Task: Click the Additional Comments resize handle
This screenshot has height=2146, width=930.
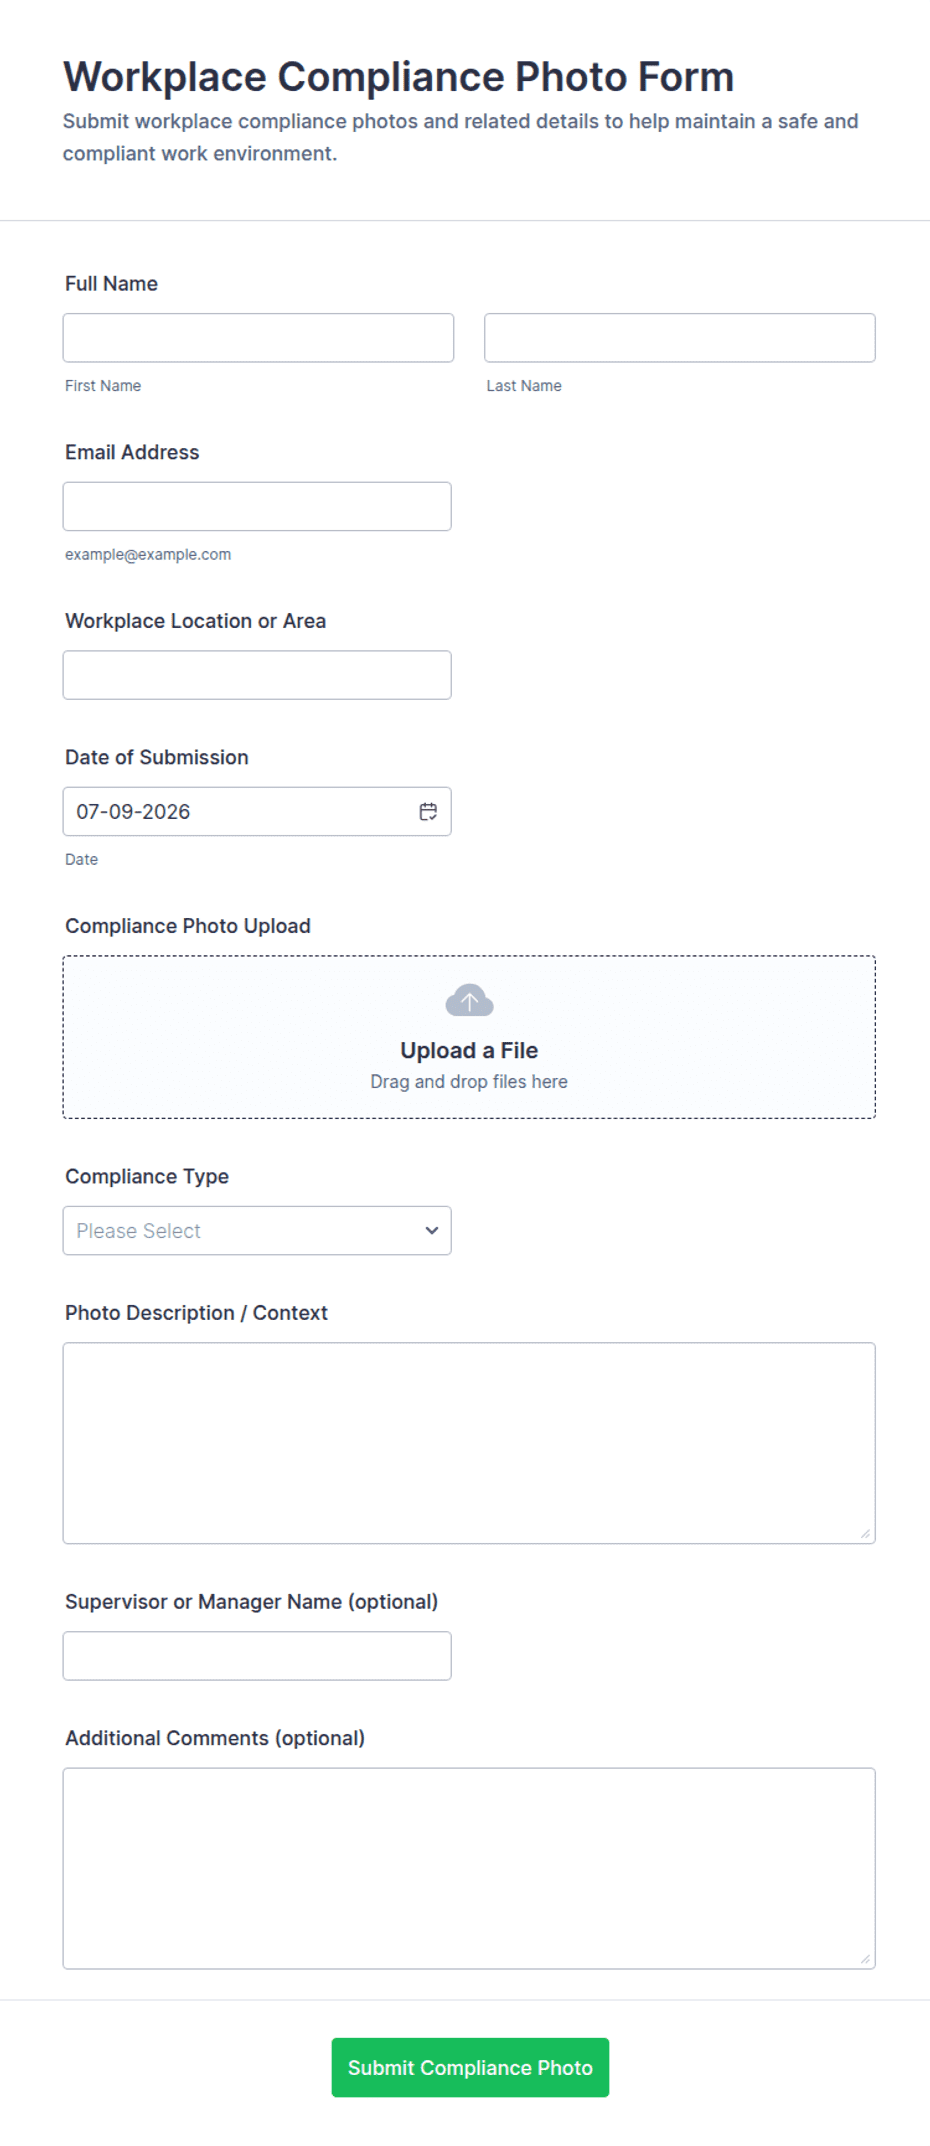Action: (x=865, y=1958)
